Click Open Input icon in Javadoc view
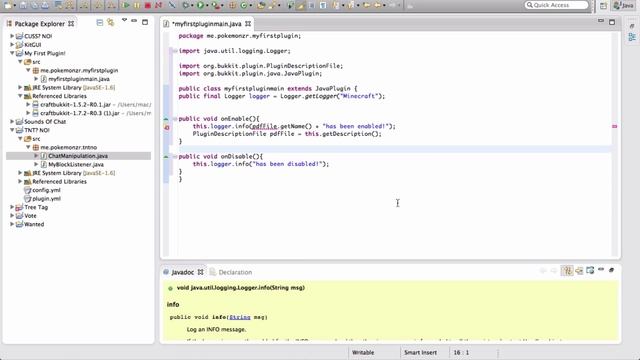640x360 pixels. tap(579, 271)
